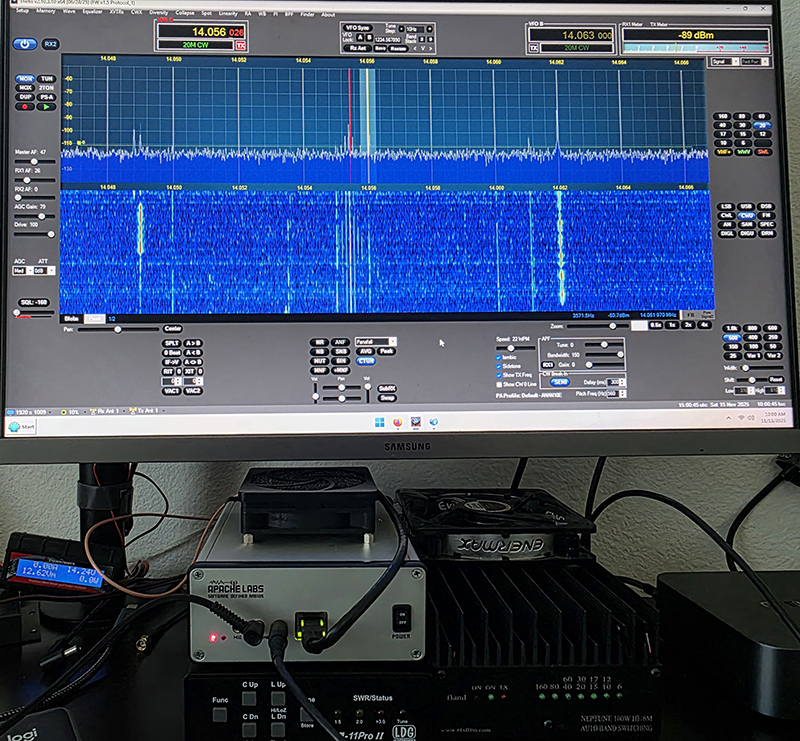
Task: Click the TX box under VFO B
Action: (x=534, y=47)
